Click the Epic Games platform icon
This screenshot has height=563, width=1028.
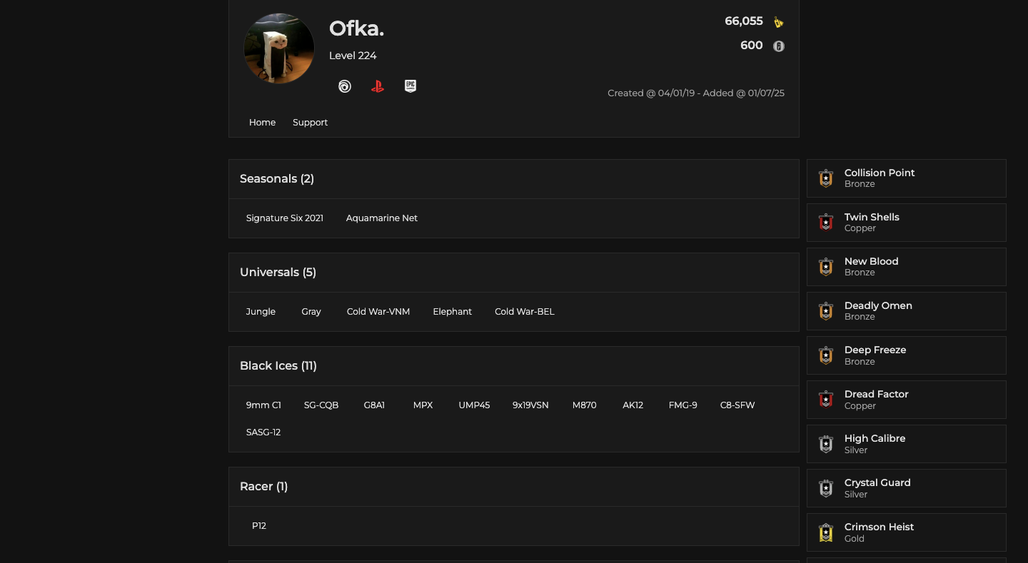(x=410, y=86)
